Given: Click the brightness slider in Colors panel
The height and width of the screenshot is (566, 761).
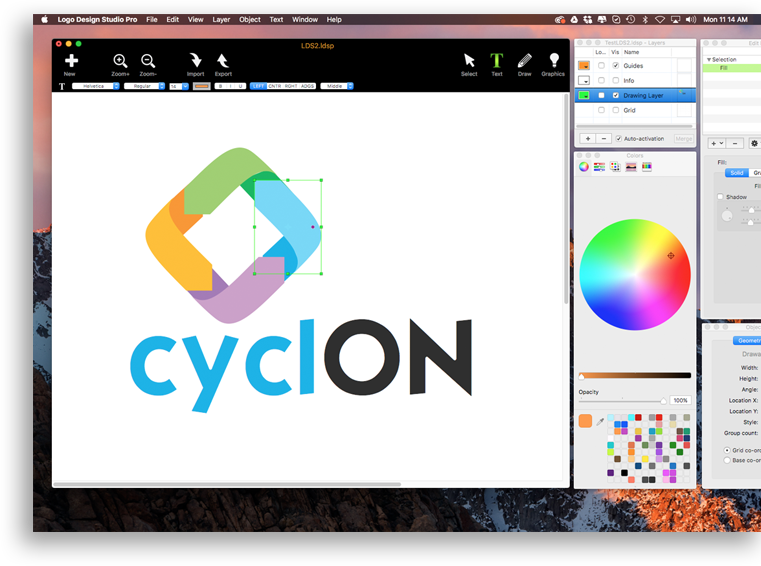Looking at the screenshot, I should point(635,375).
